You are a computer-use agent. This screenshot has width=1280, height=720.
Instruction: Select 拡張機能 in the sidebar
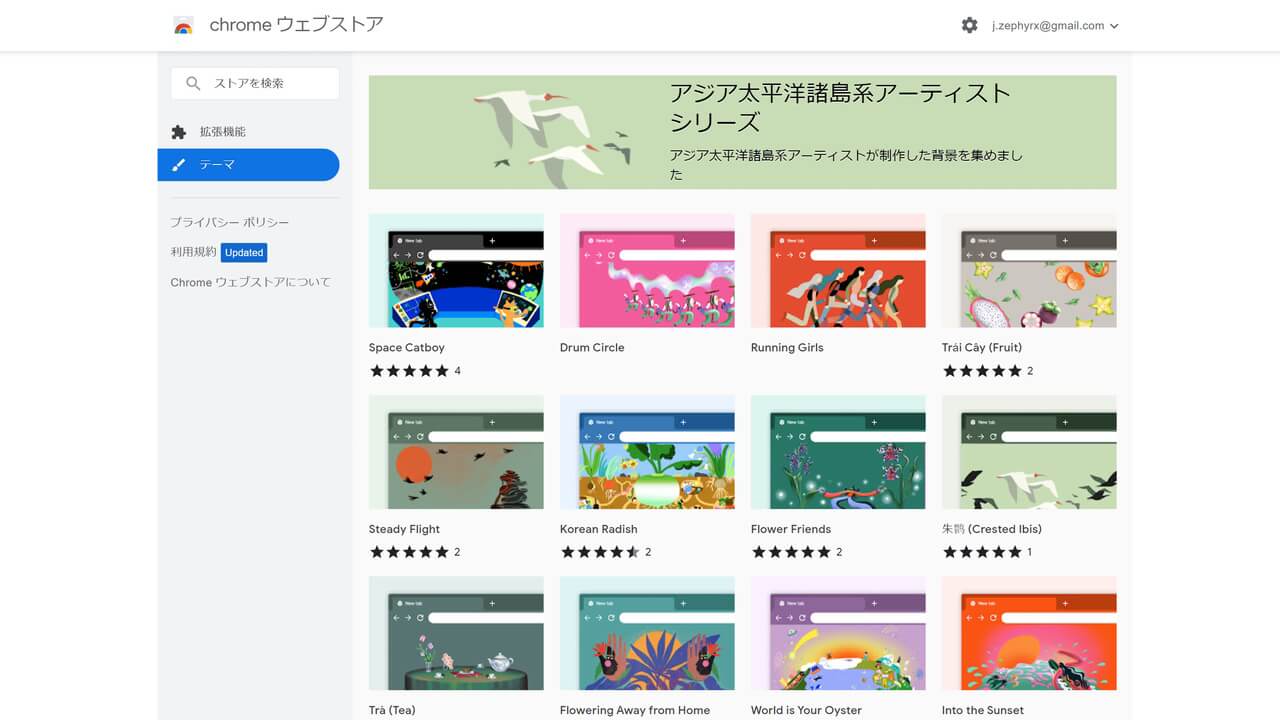click(x=222, y=132)
